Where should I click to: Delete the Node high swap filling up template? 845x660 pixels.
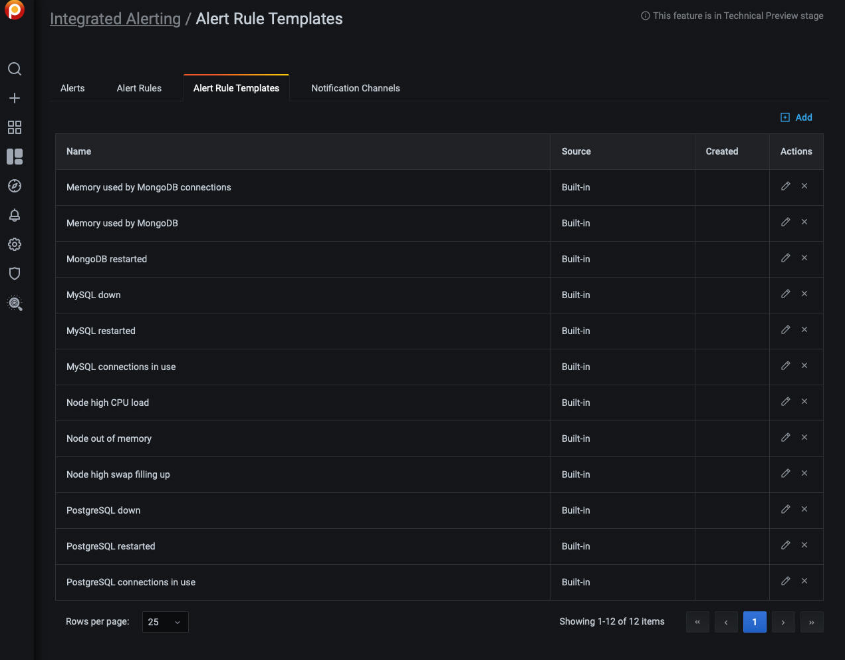(804, 474)
